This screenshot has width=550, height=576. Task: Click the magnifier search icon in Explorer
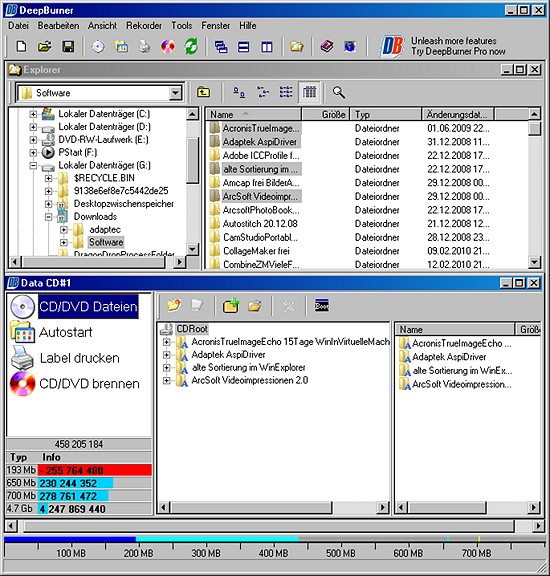coord(338,92)
